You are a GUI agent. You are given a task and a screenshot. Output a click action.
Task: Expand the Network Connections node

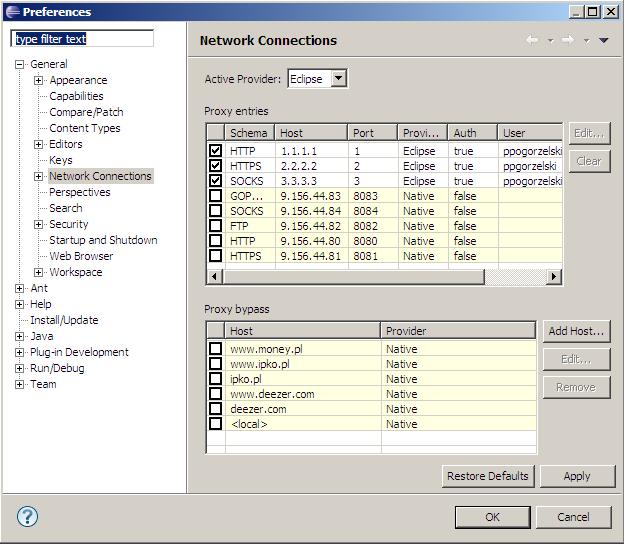click(x=38, y=176)
